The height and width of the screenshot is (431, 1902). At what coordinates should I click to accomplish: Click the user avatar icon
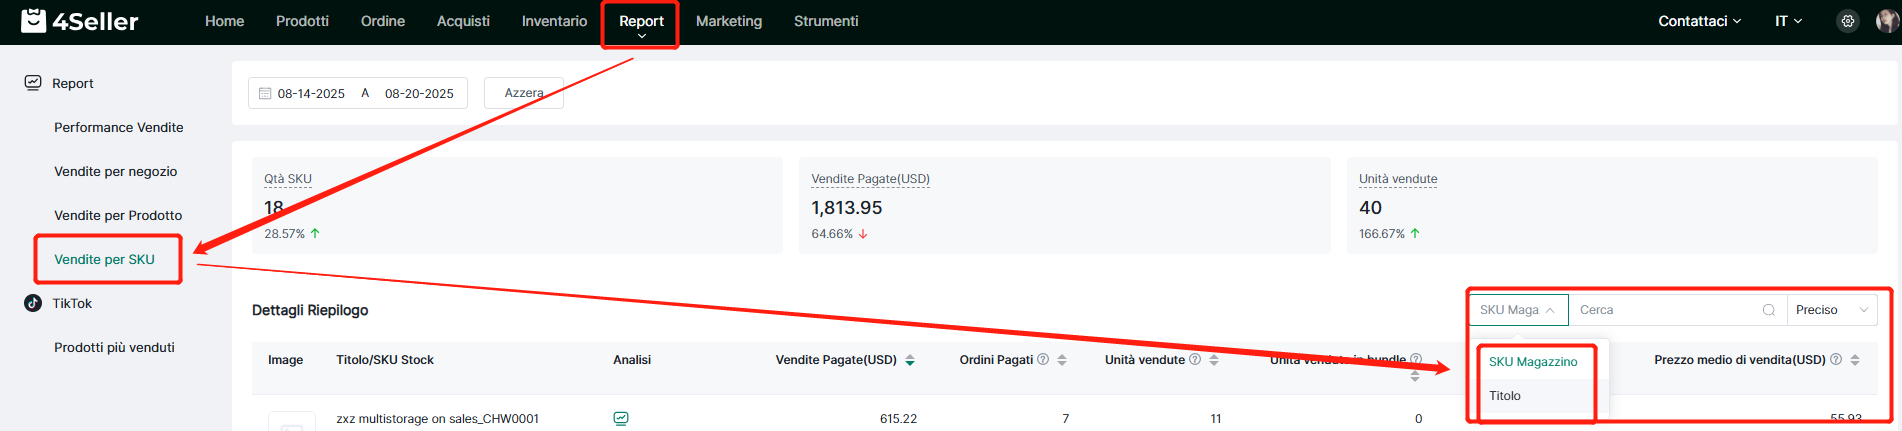(x=1886, y=21)
